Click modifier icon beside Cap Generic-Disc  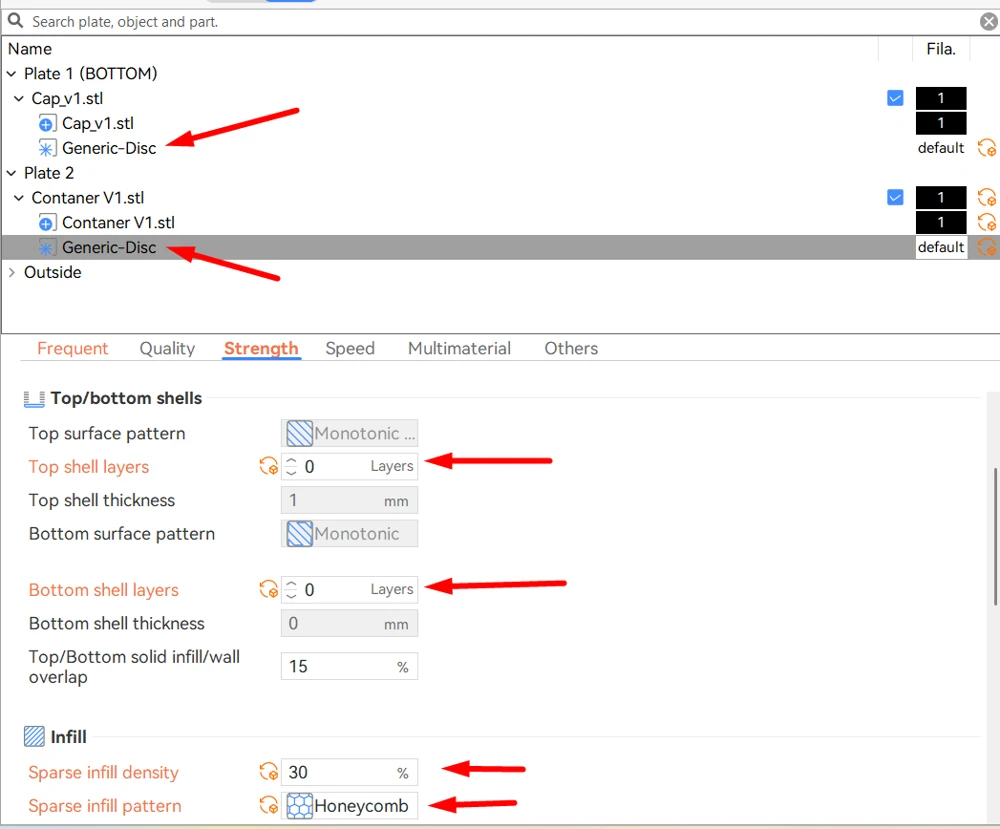click(x=47, y=149)
